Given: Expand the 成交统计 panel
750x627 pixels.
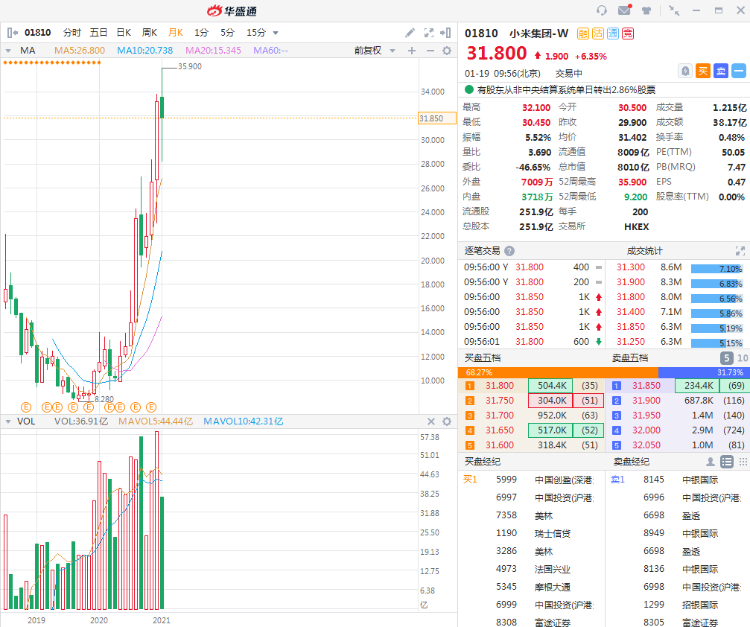Looking at the screenshot, I should pos(740,251).
